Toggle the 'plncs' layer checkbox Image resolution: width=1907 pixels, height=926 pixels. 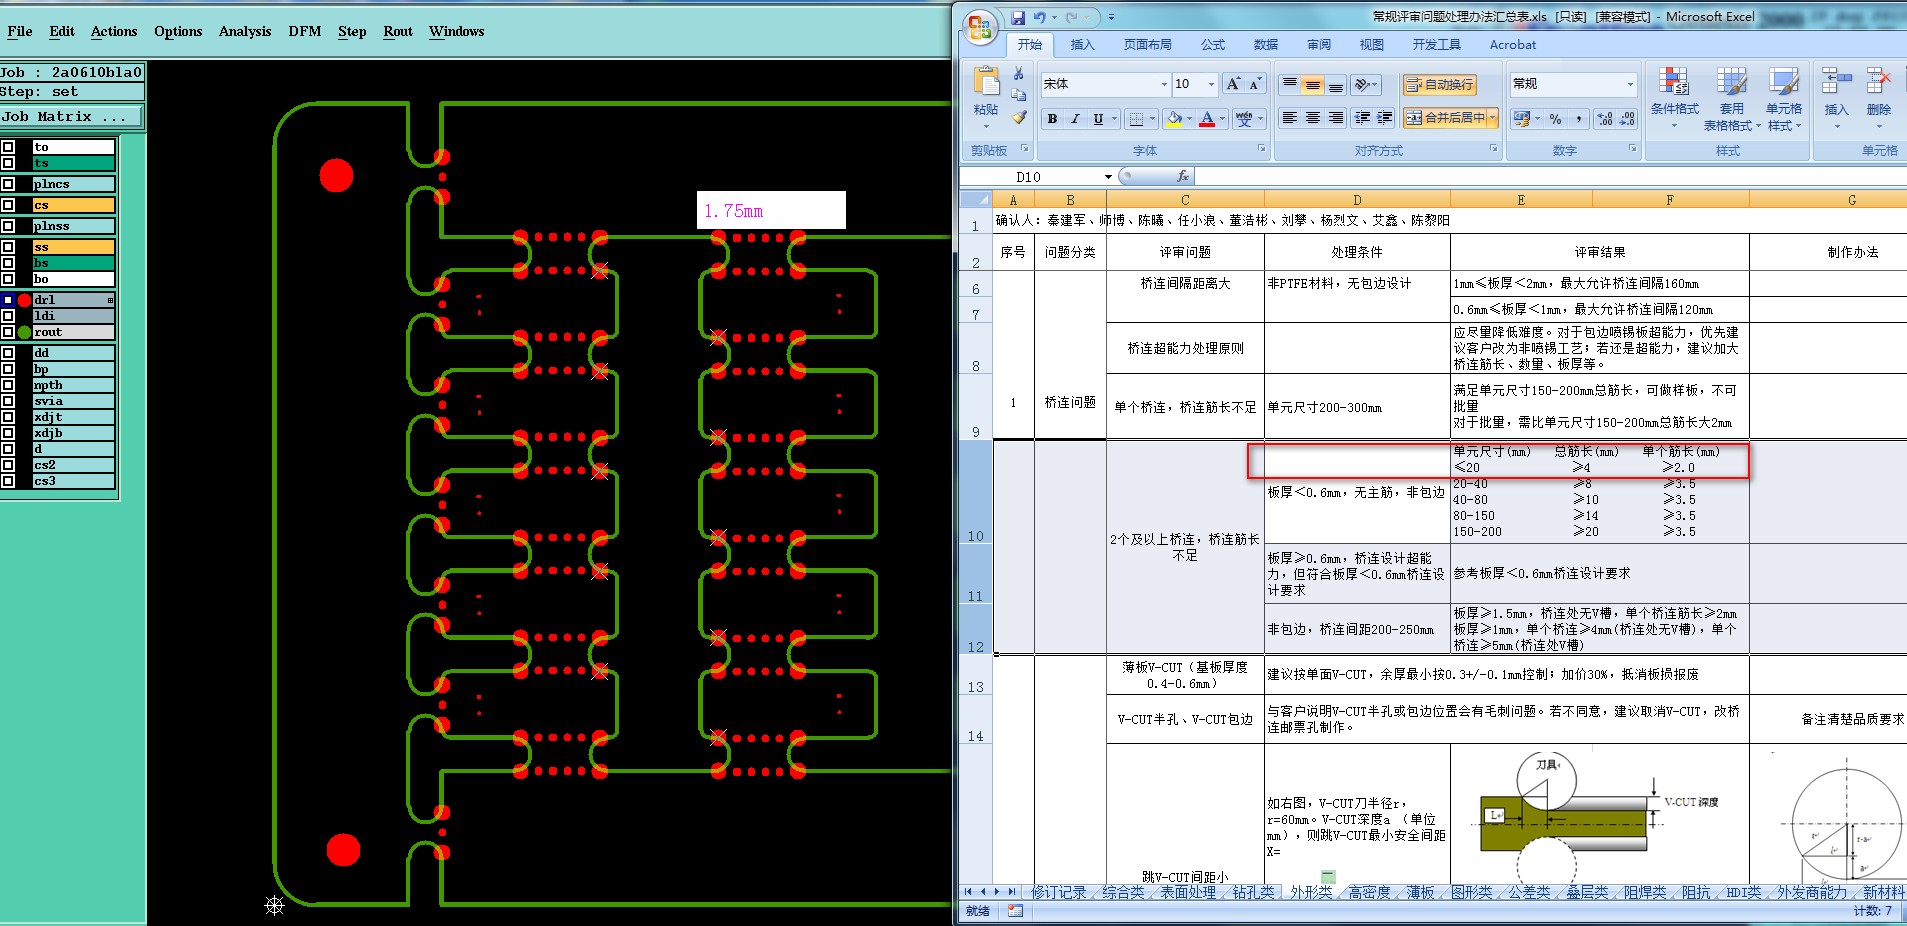point(8,184)
